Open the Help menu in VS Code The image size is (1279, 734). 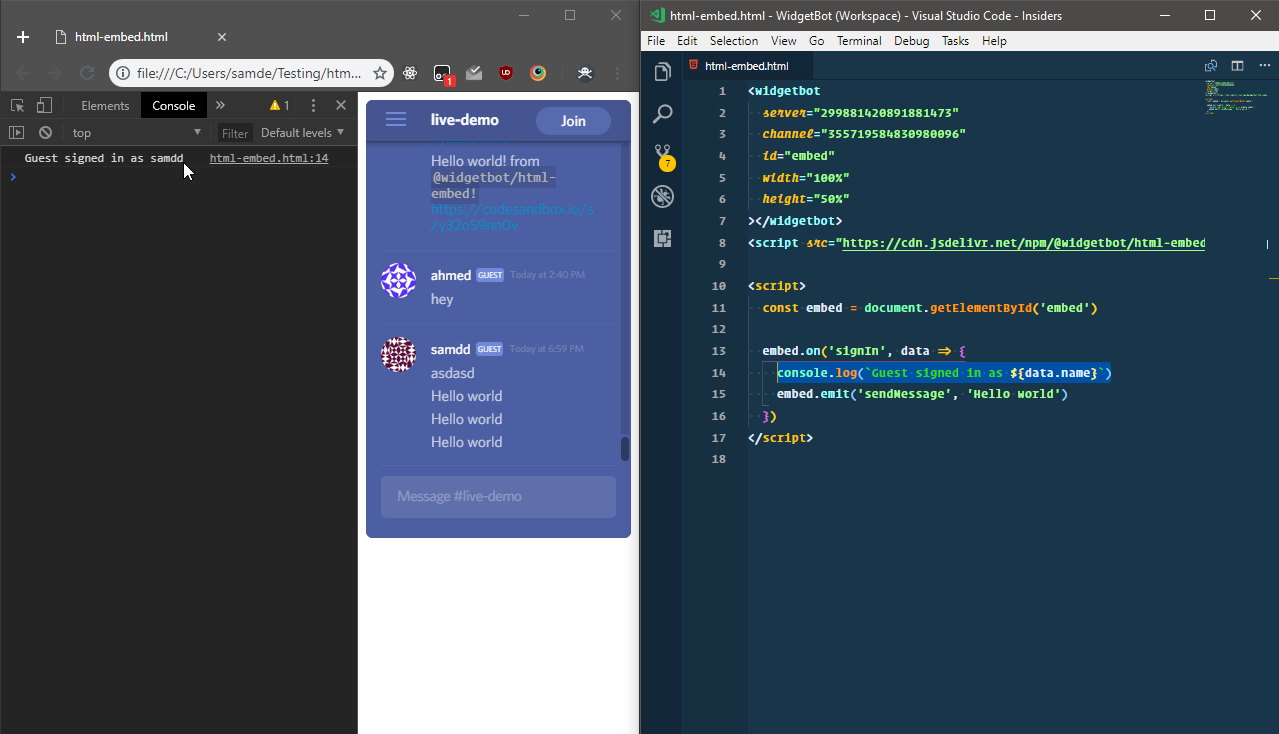click(994, 41)
